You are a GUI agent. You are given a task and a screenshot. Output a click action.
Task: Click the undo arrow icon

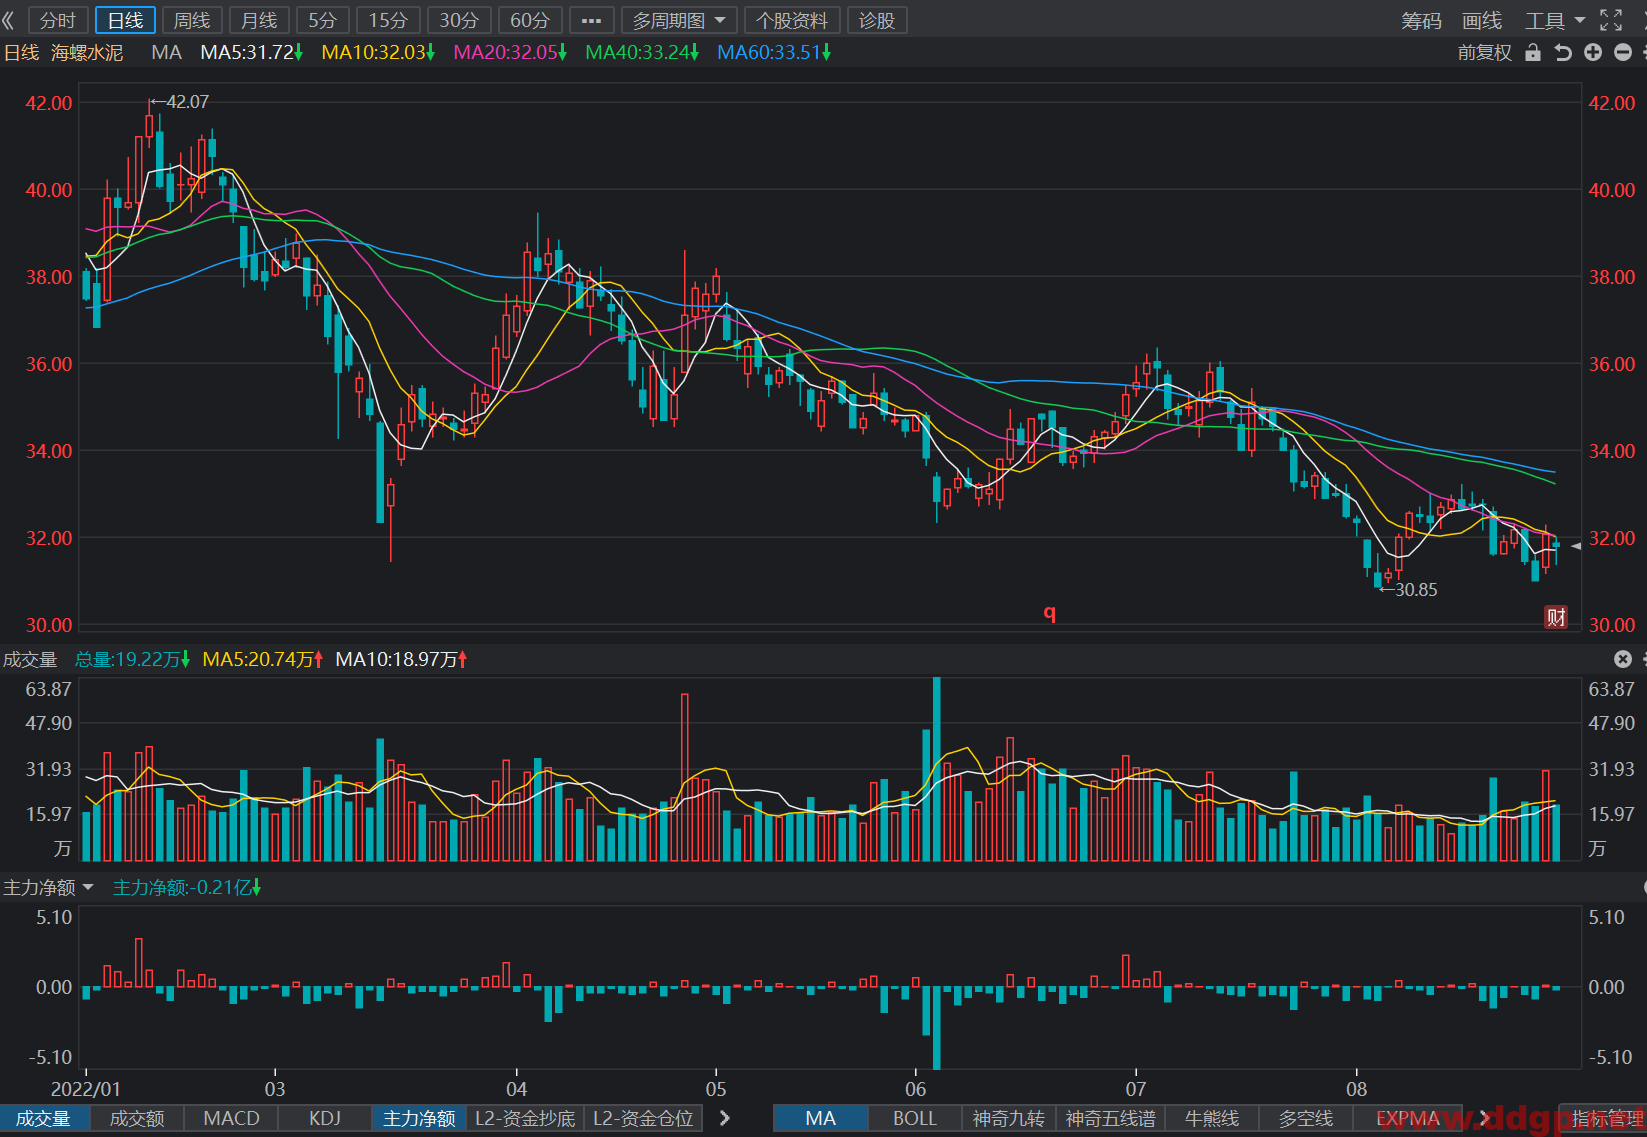coord(1563,53)
